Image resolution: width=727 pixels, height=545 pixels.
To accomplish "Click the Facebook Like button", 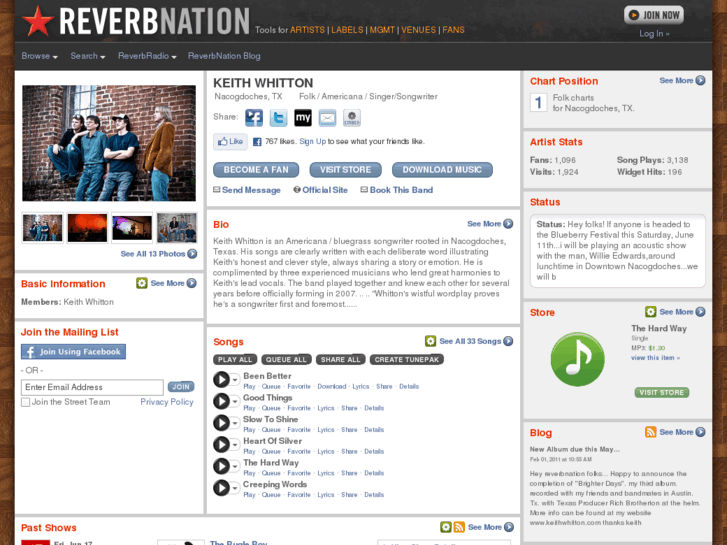I will click(230, 141).
